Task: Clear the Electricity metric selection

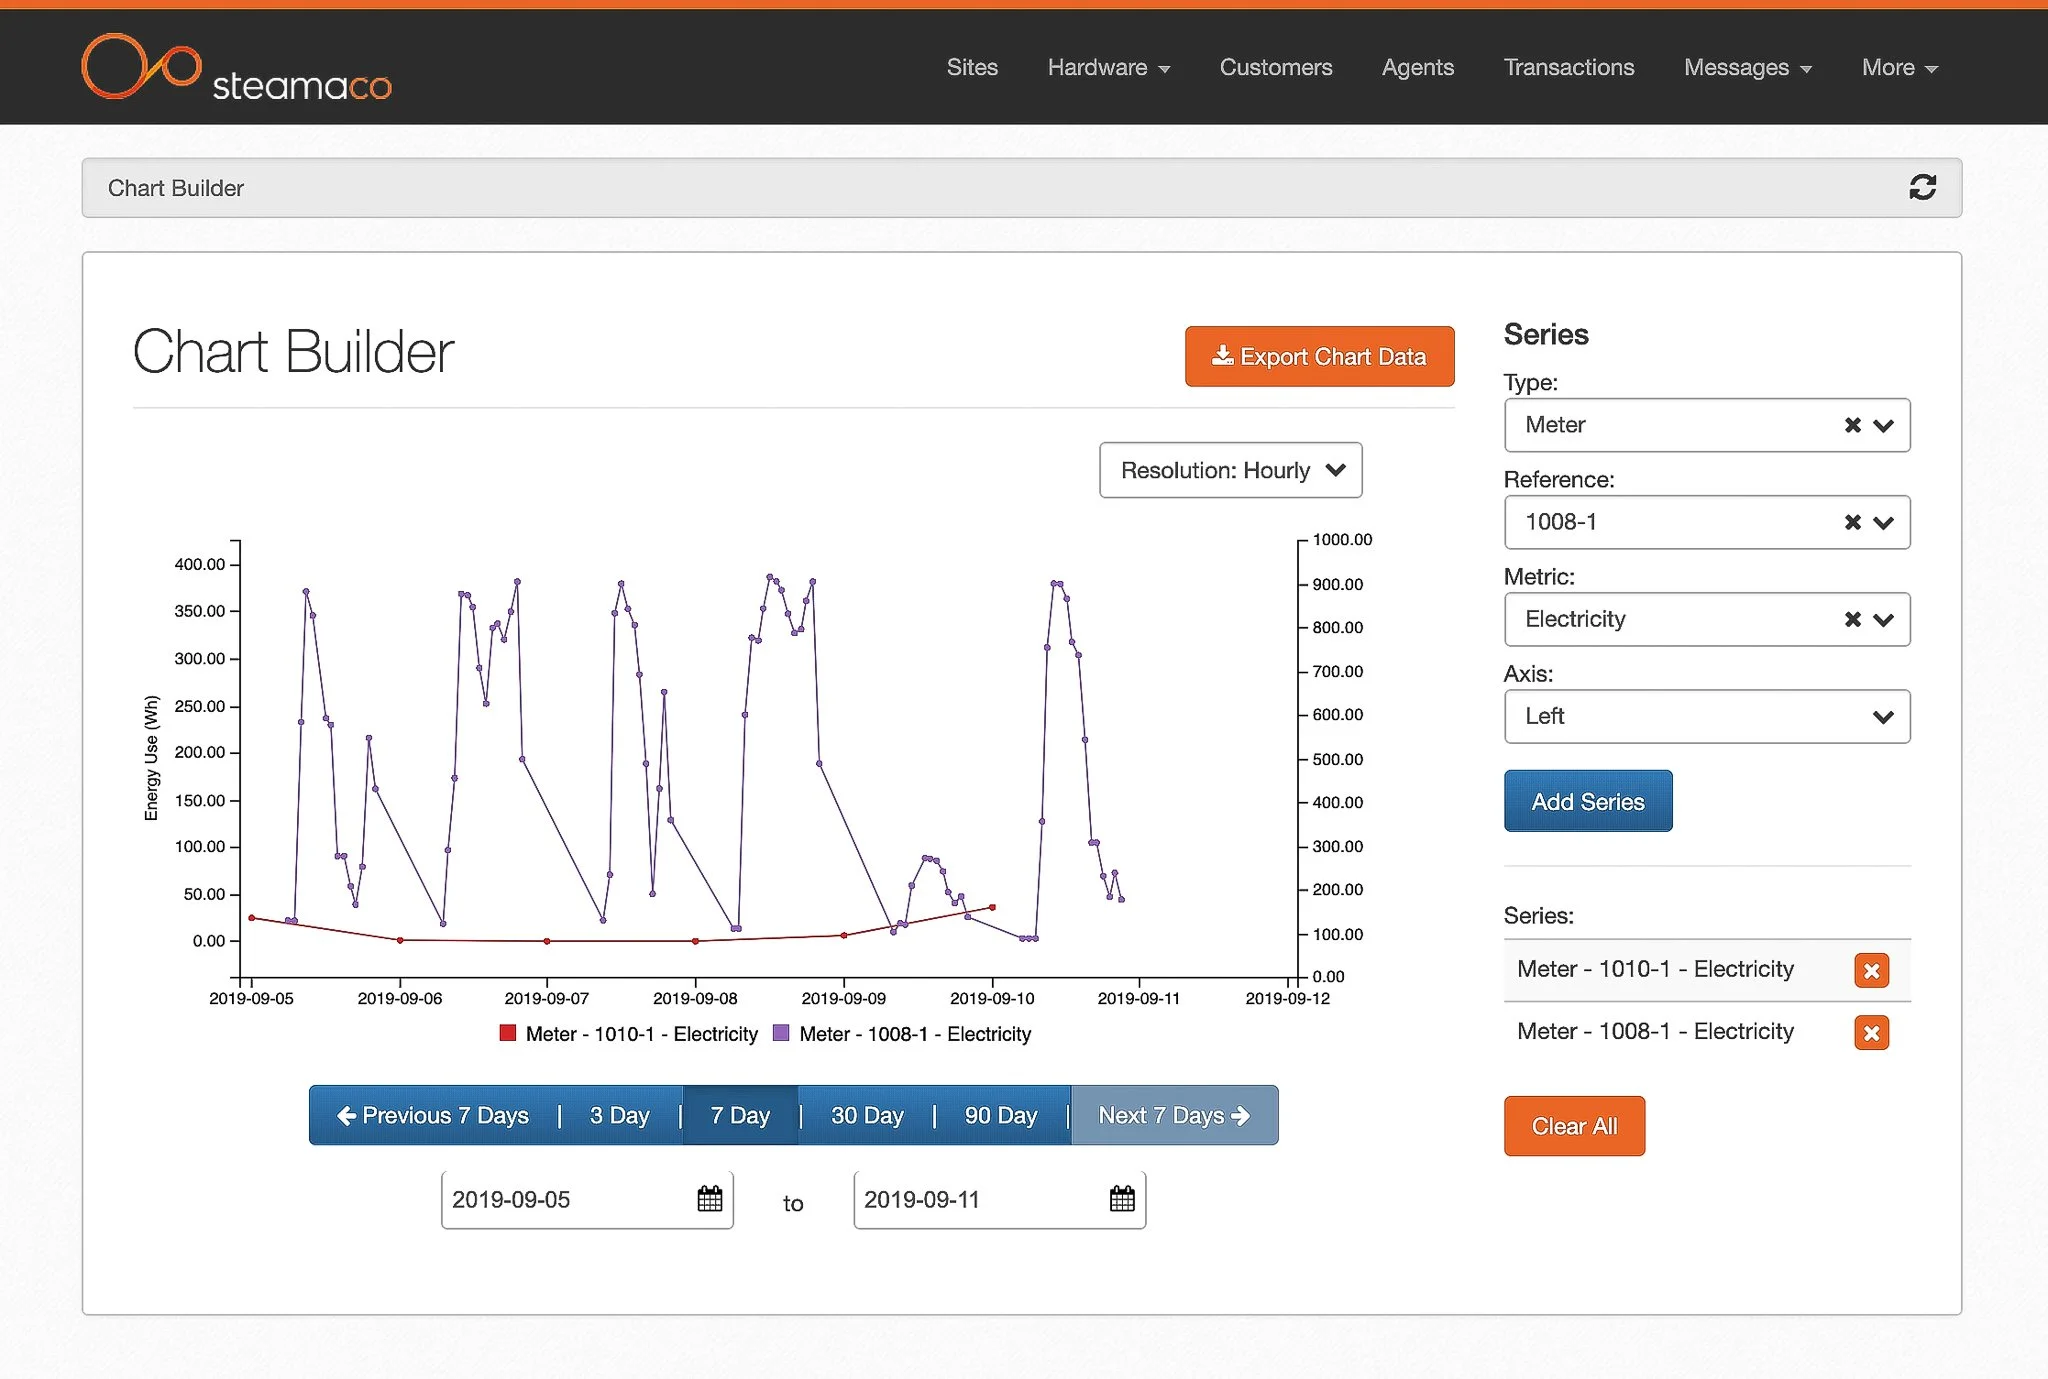Action: [1852, 620]
